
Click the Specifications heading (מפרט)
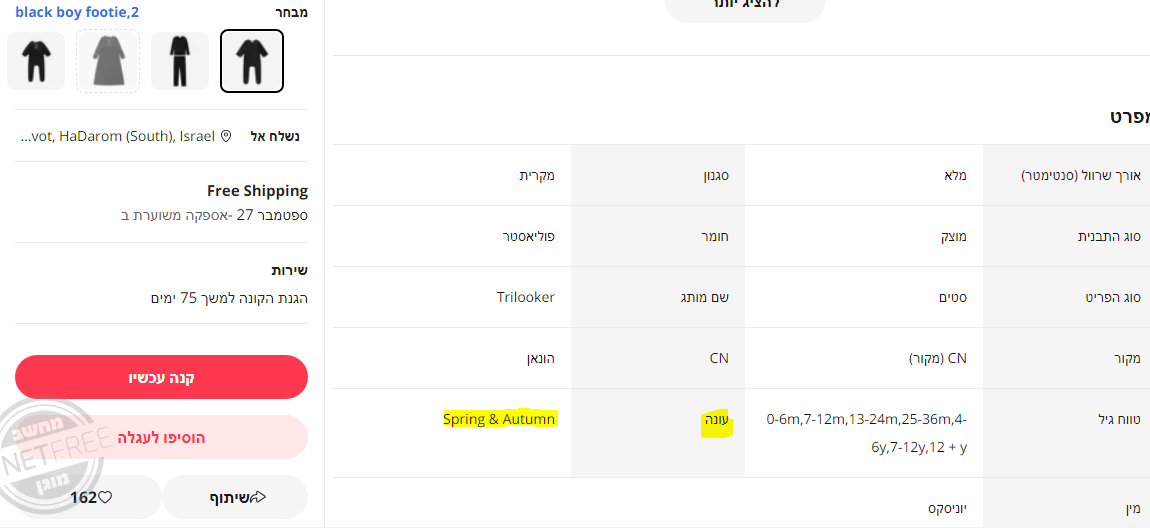1129,116
